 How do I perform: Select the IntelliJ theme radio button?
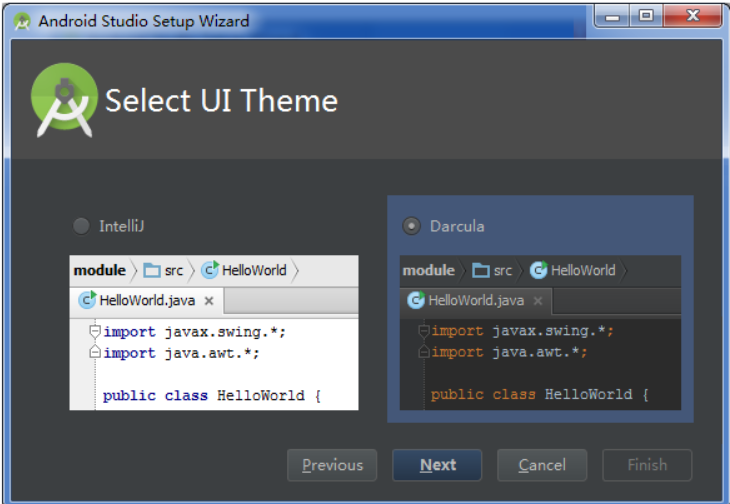coord(81,226)
